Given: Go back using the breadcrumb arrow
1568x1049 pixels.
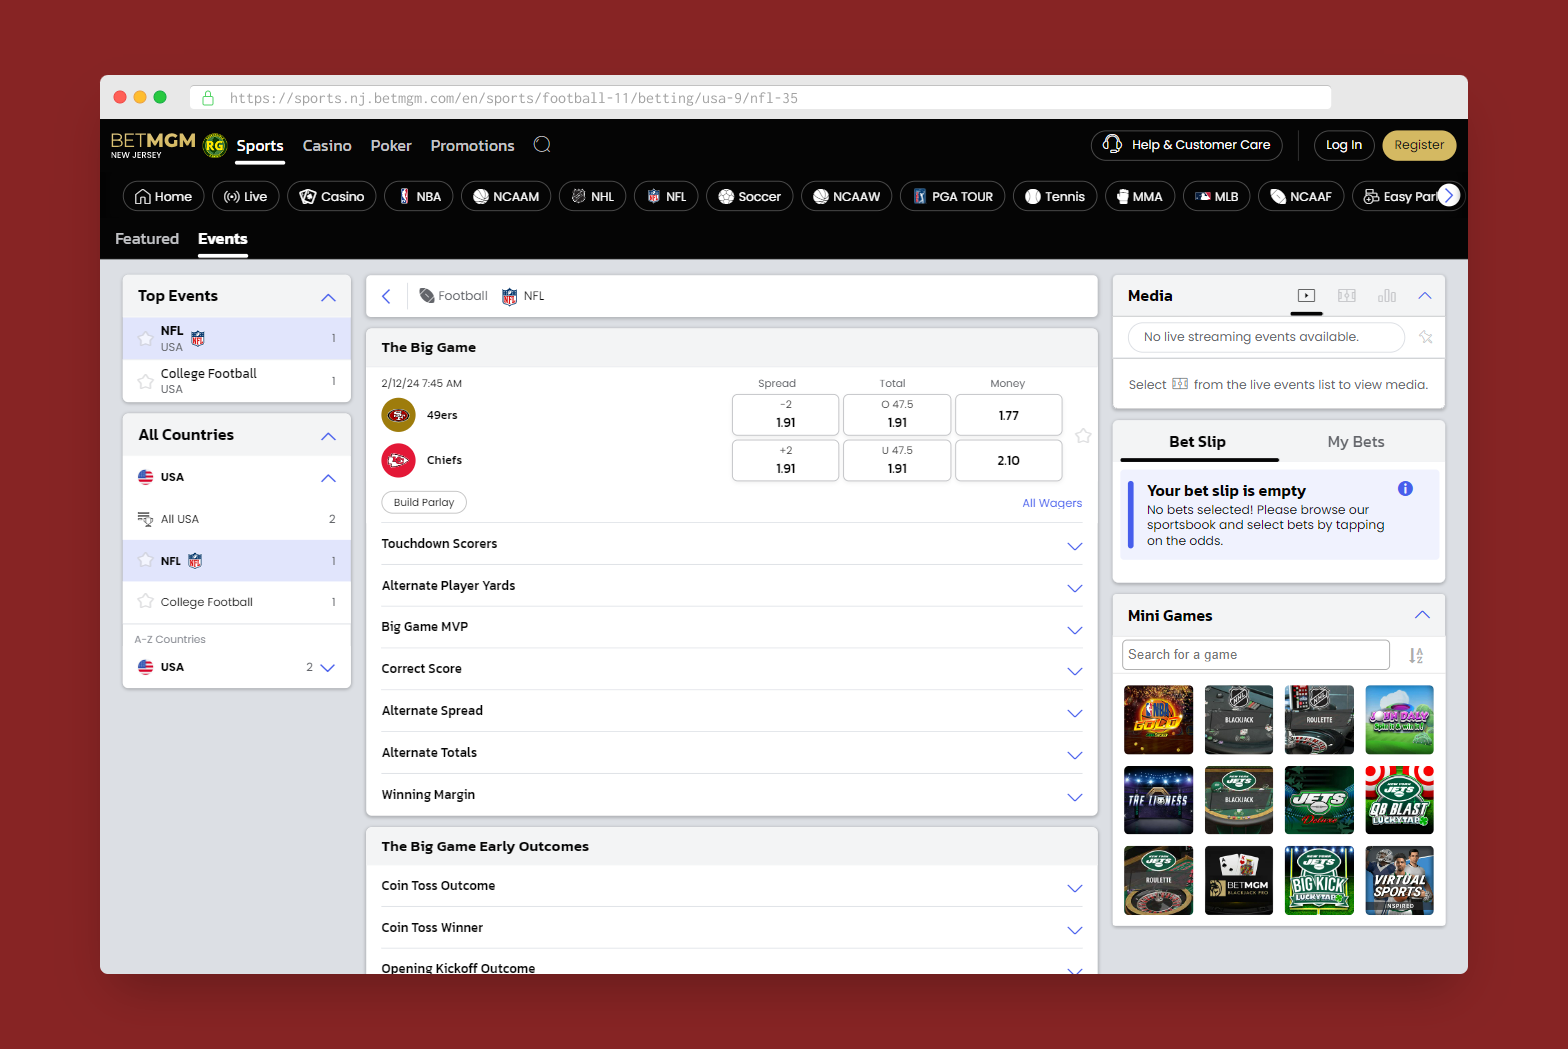Looking at the screenshot, I should click(x=386, y=296).
